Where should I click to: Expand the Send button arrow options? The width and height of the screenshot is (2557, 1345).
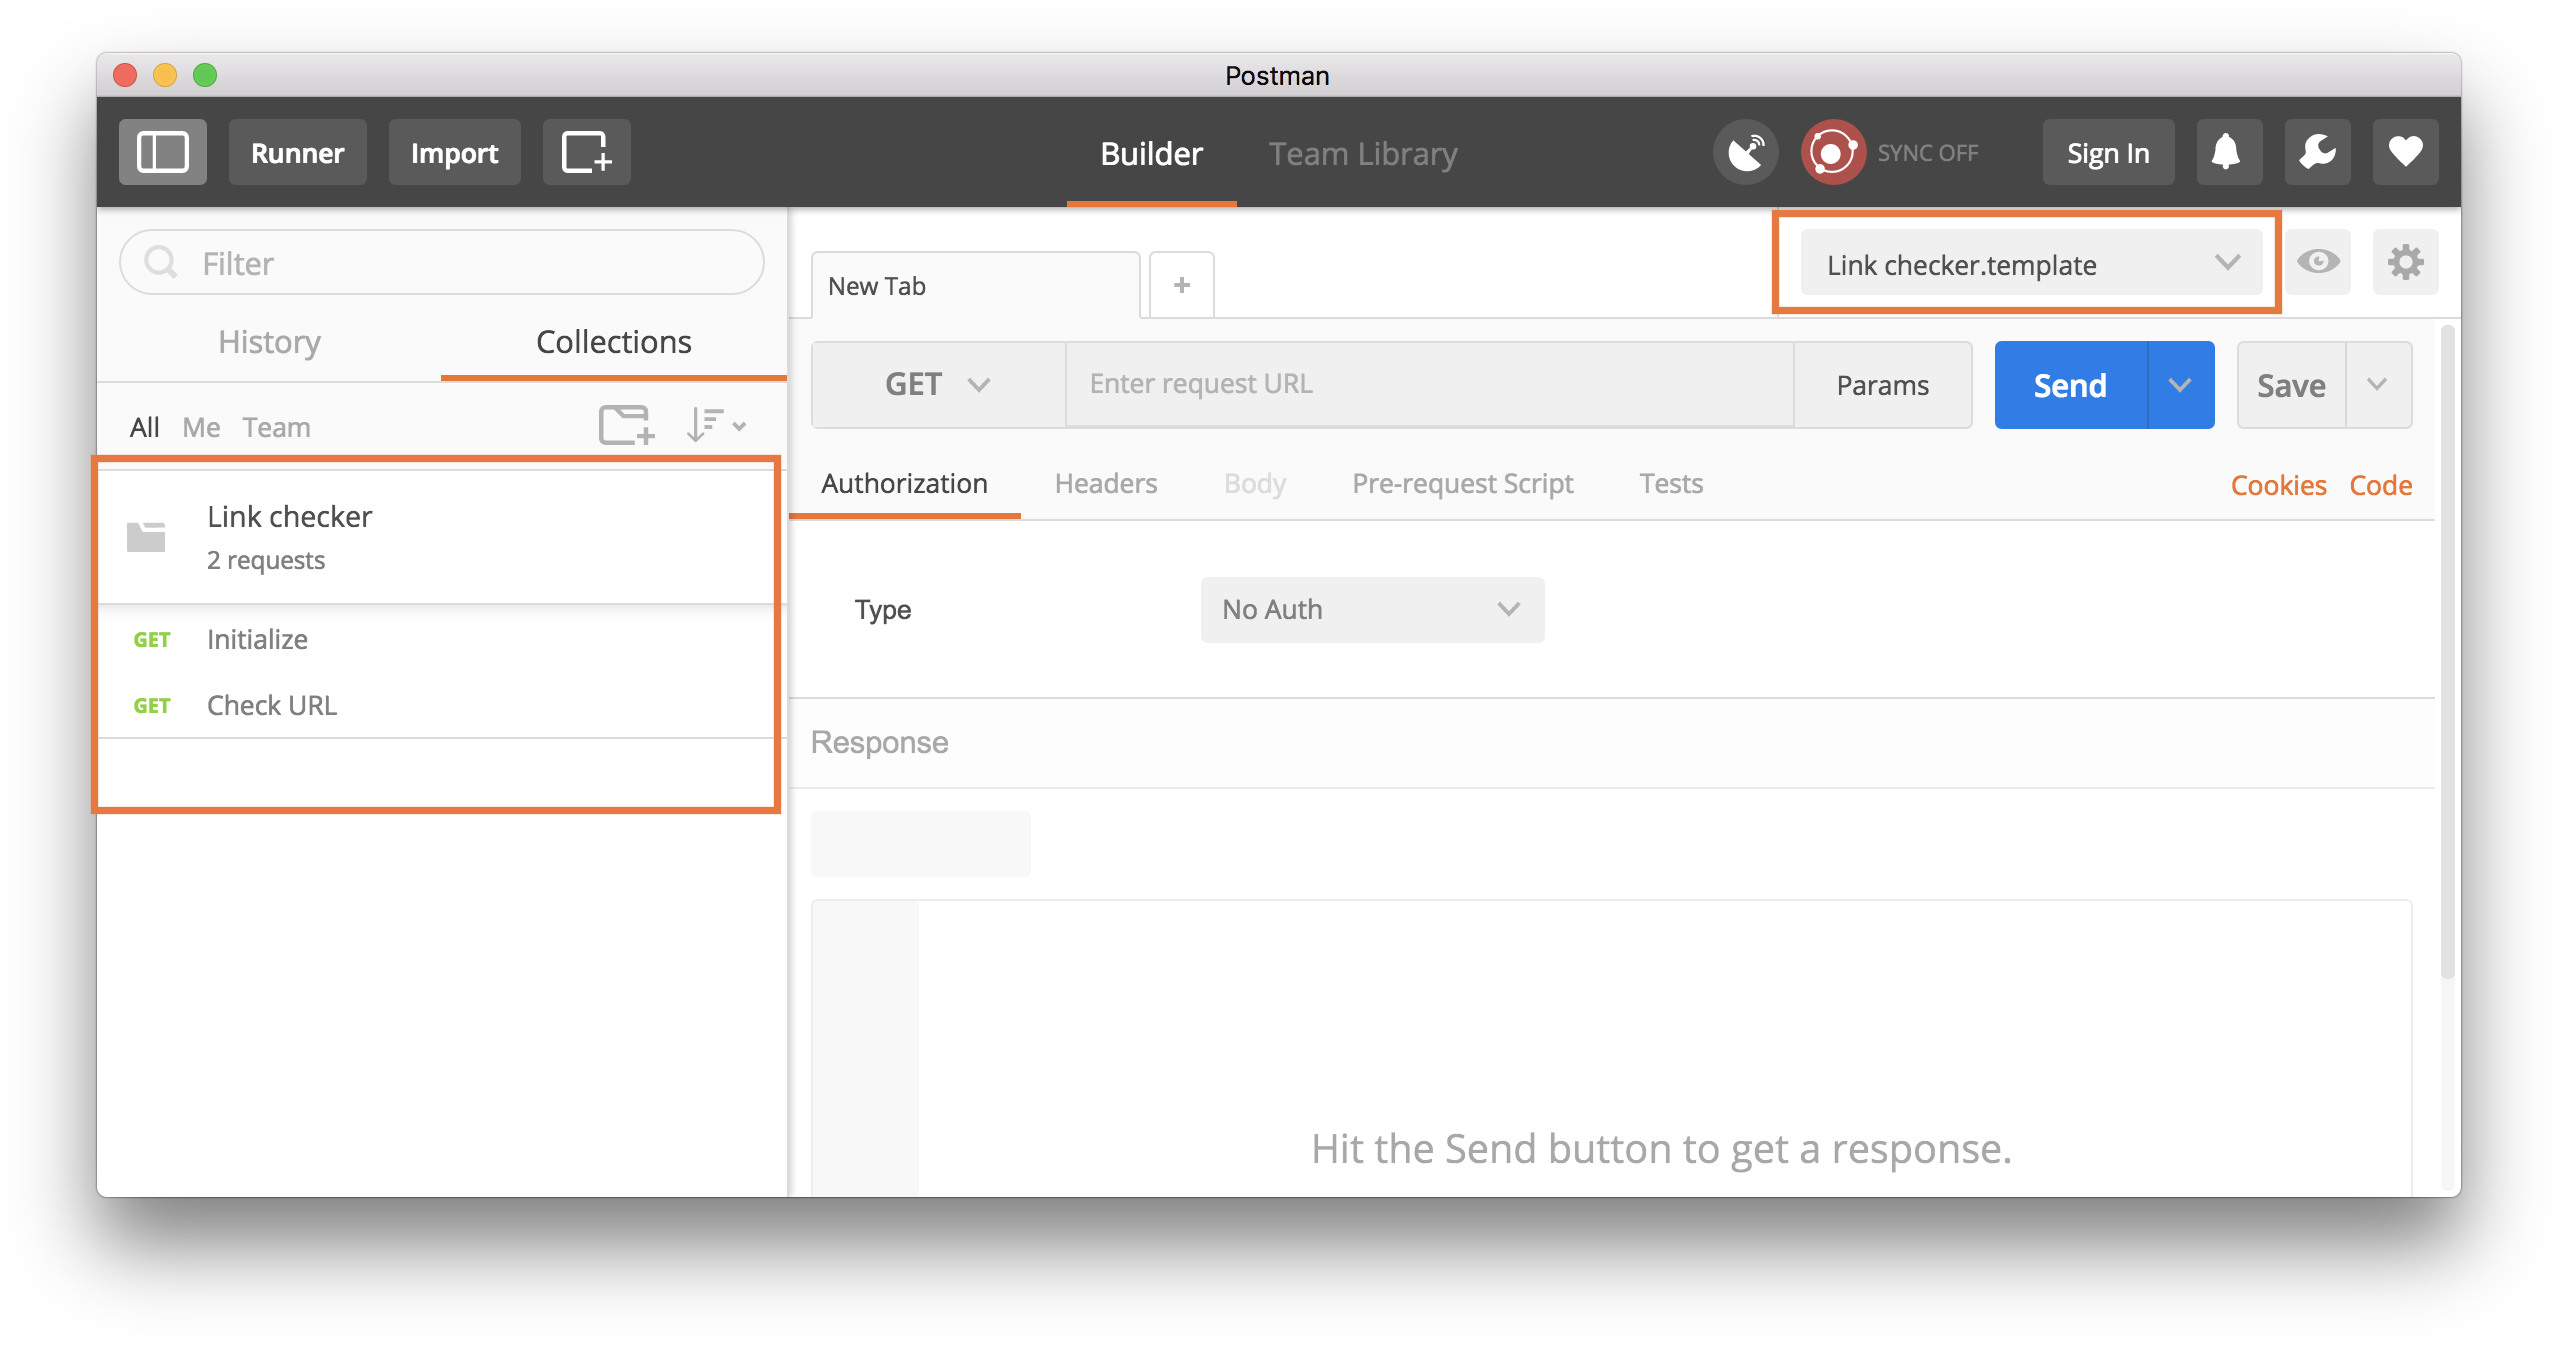click(x=2180, y=385)
